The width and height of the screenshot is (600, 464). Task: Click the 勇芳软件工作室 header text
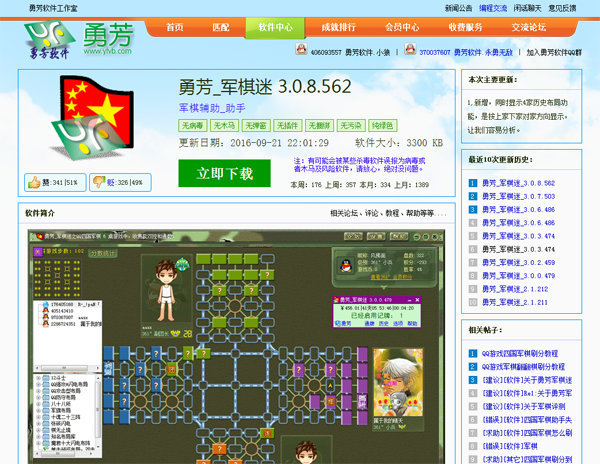coord(53,8)
